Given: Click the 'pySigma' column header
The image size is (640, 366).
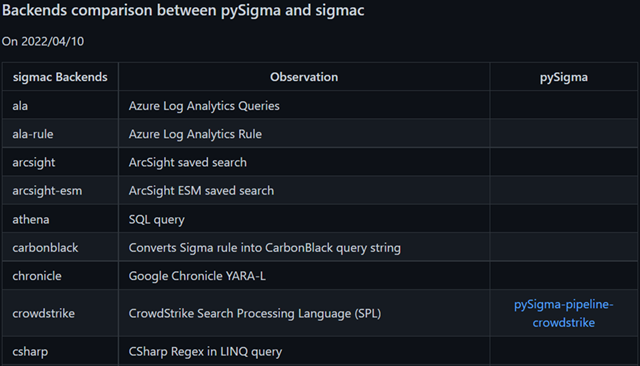Looking at the screenshot, I should click(x=564, y=77).
